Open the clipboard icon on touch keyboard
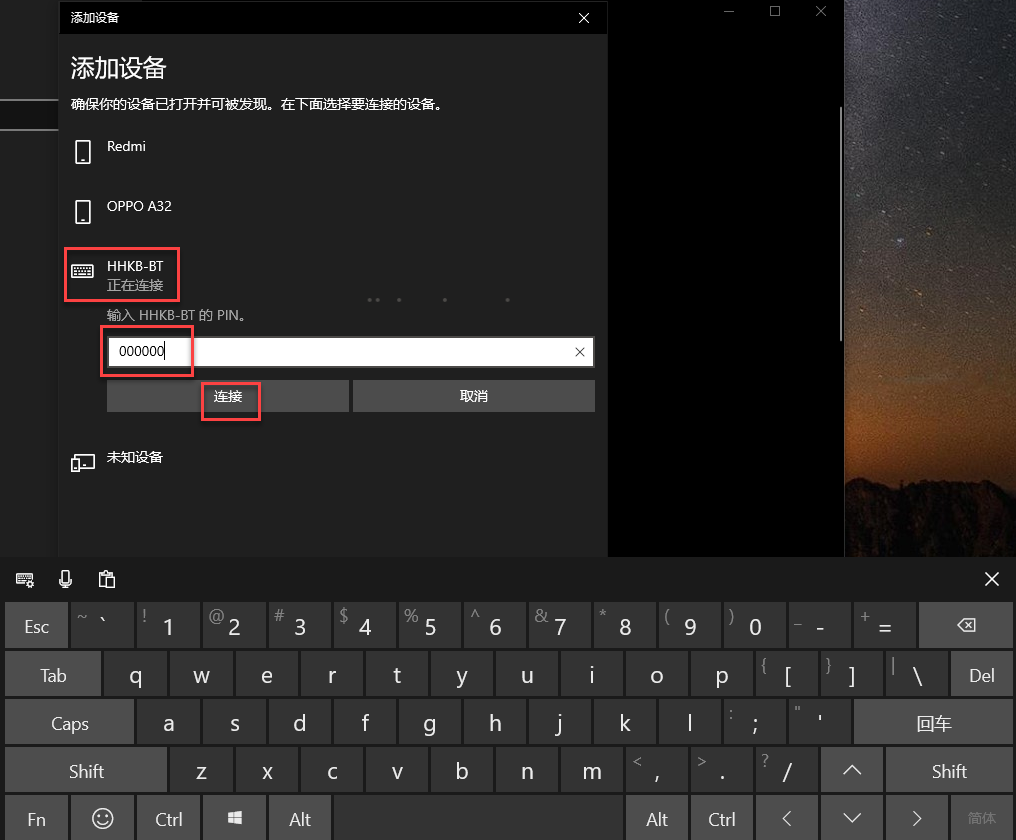The width and height of the screenshot is (1016, 840). [x=107, y=579]
